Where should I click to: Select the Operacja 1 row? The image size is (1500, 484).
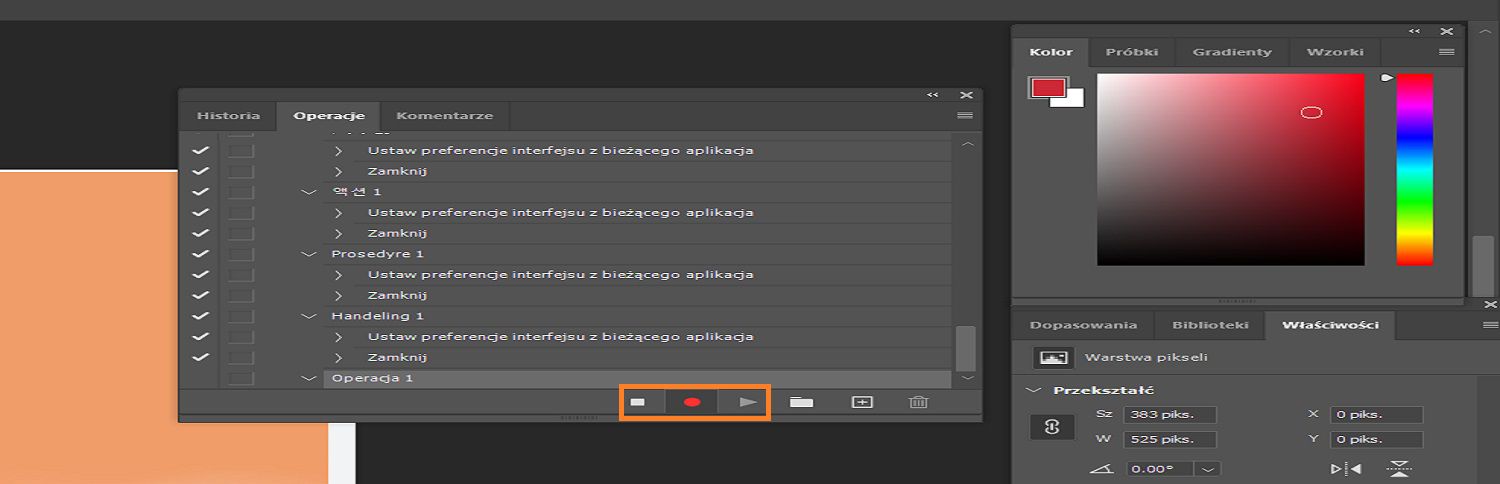click(637, 378)
